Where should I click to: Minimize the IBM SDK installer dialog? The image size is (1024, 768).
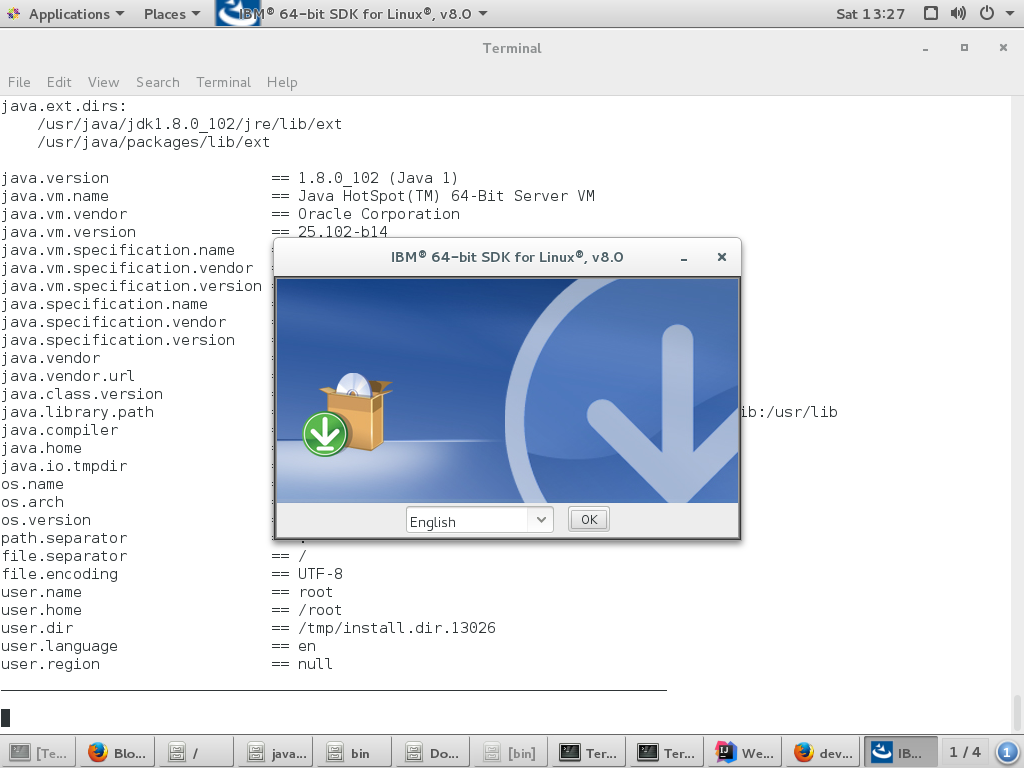[684, 258]
